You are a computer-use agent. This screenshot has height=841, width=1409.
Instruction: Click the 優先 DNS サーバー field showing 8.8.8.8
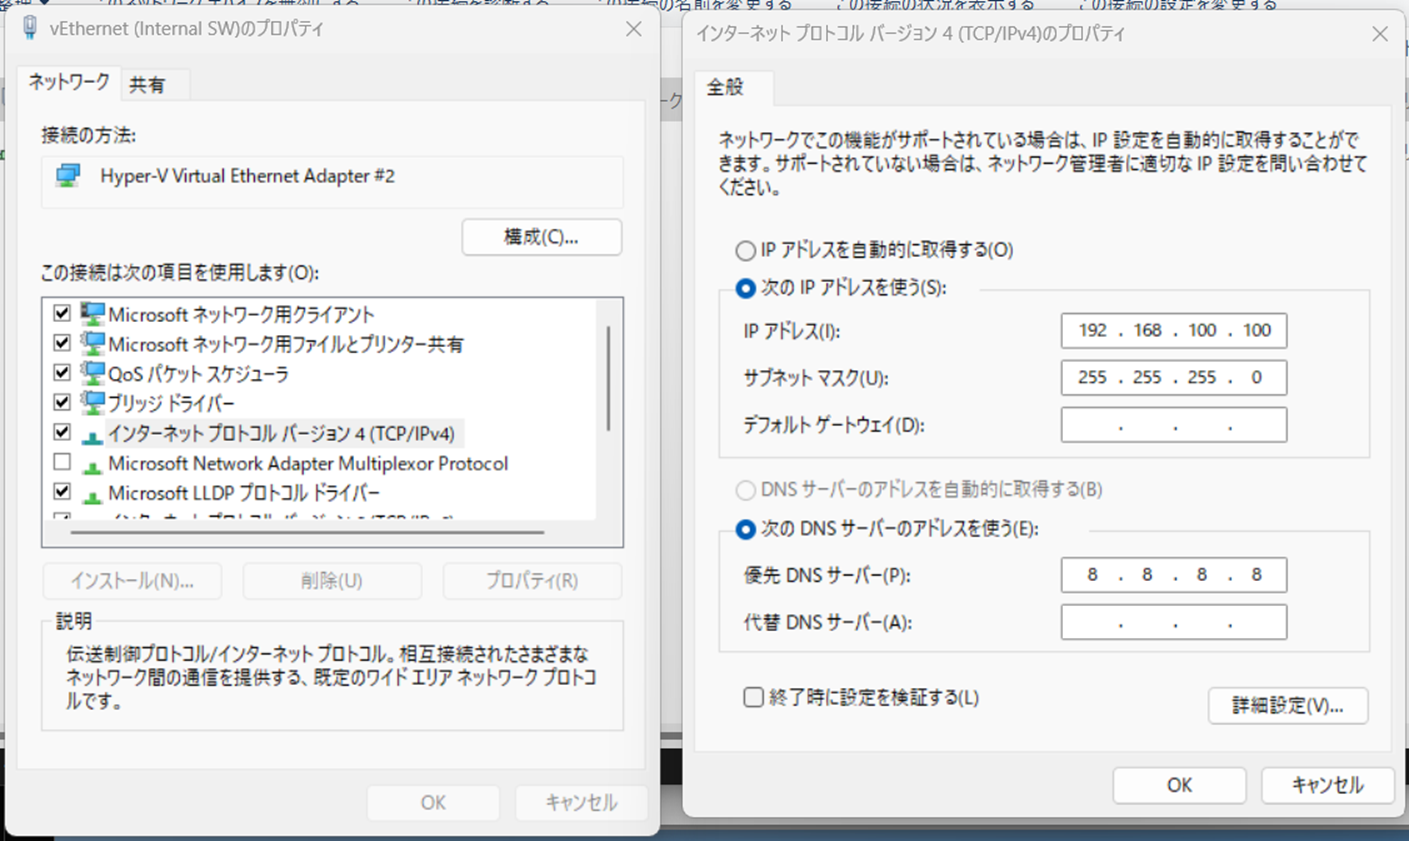click(1174, 575)
